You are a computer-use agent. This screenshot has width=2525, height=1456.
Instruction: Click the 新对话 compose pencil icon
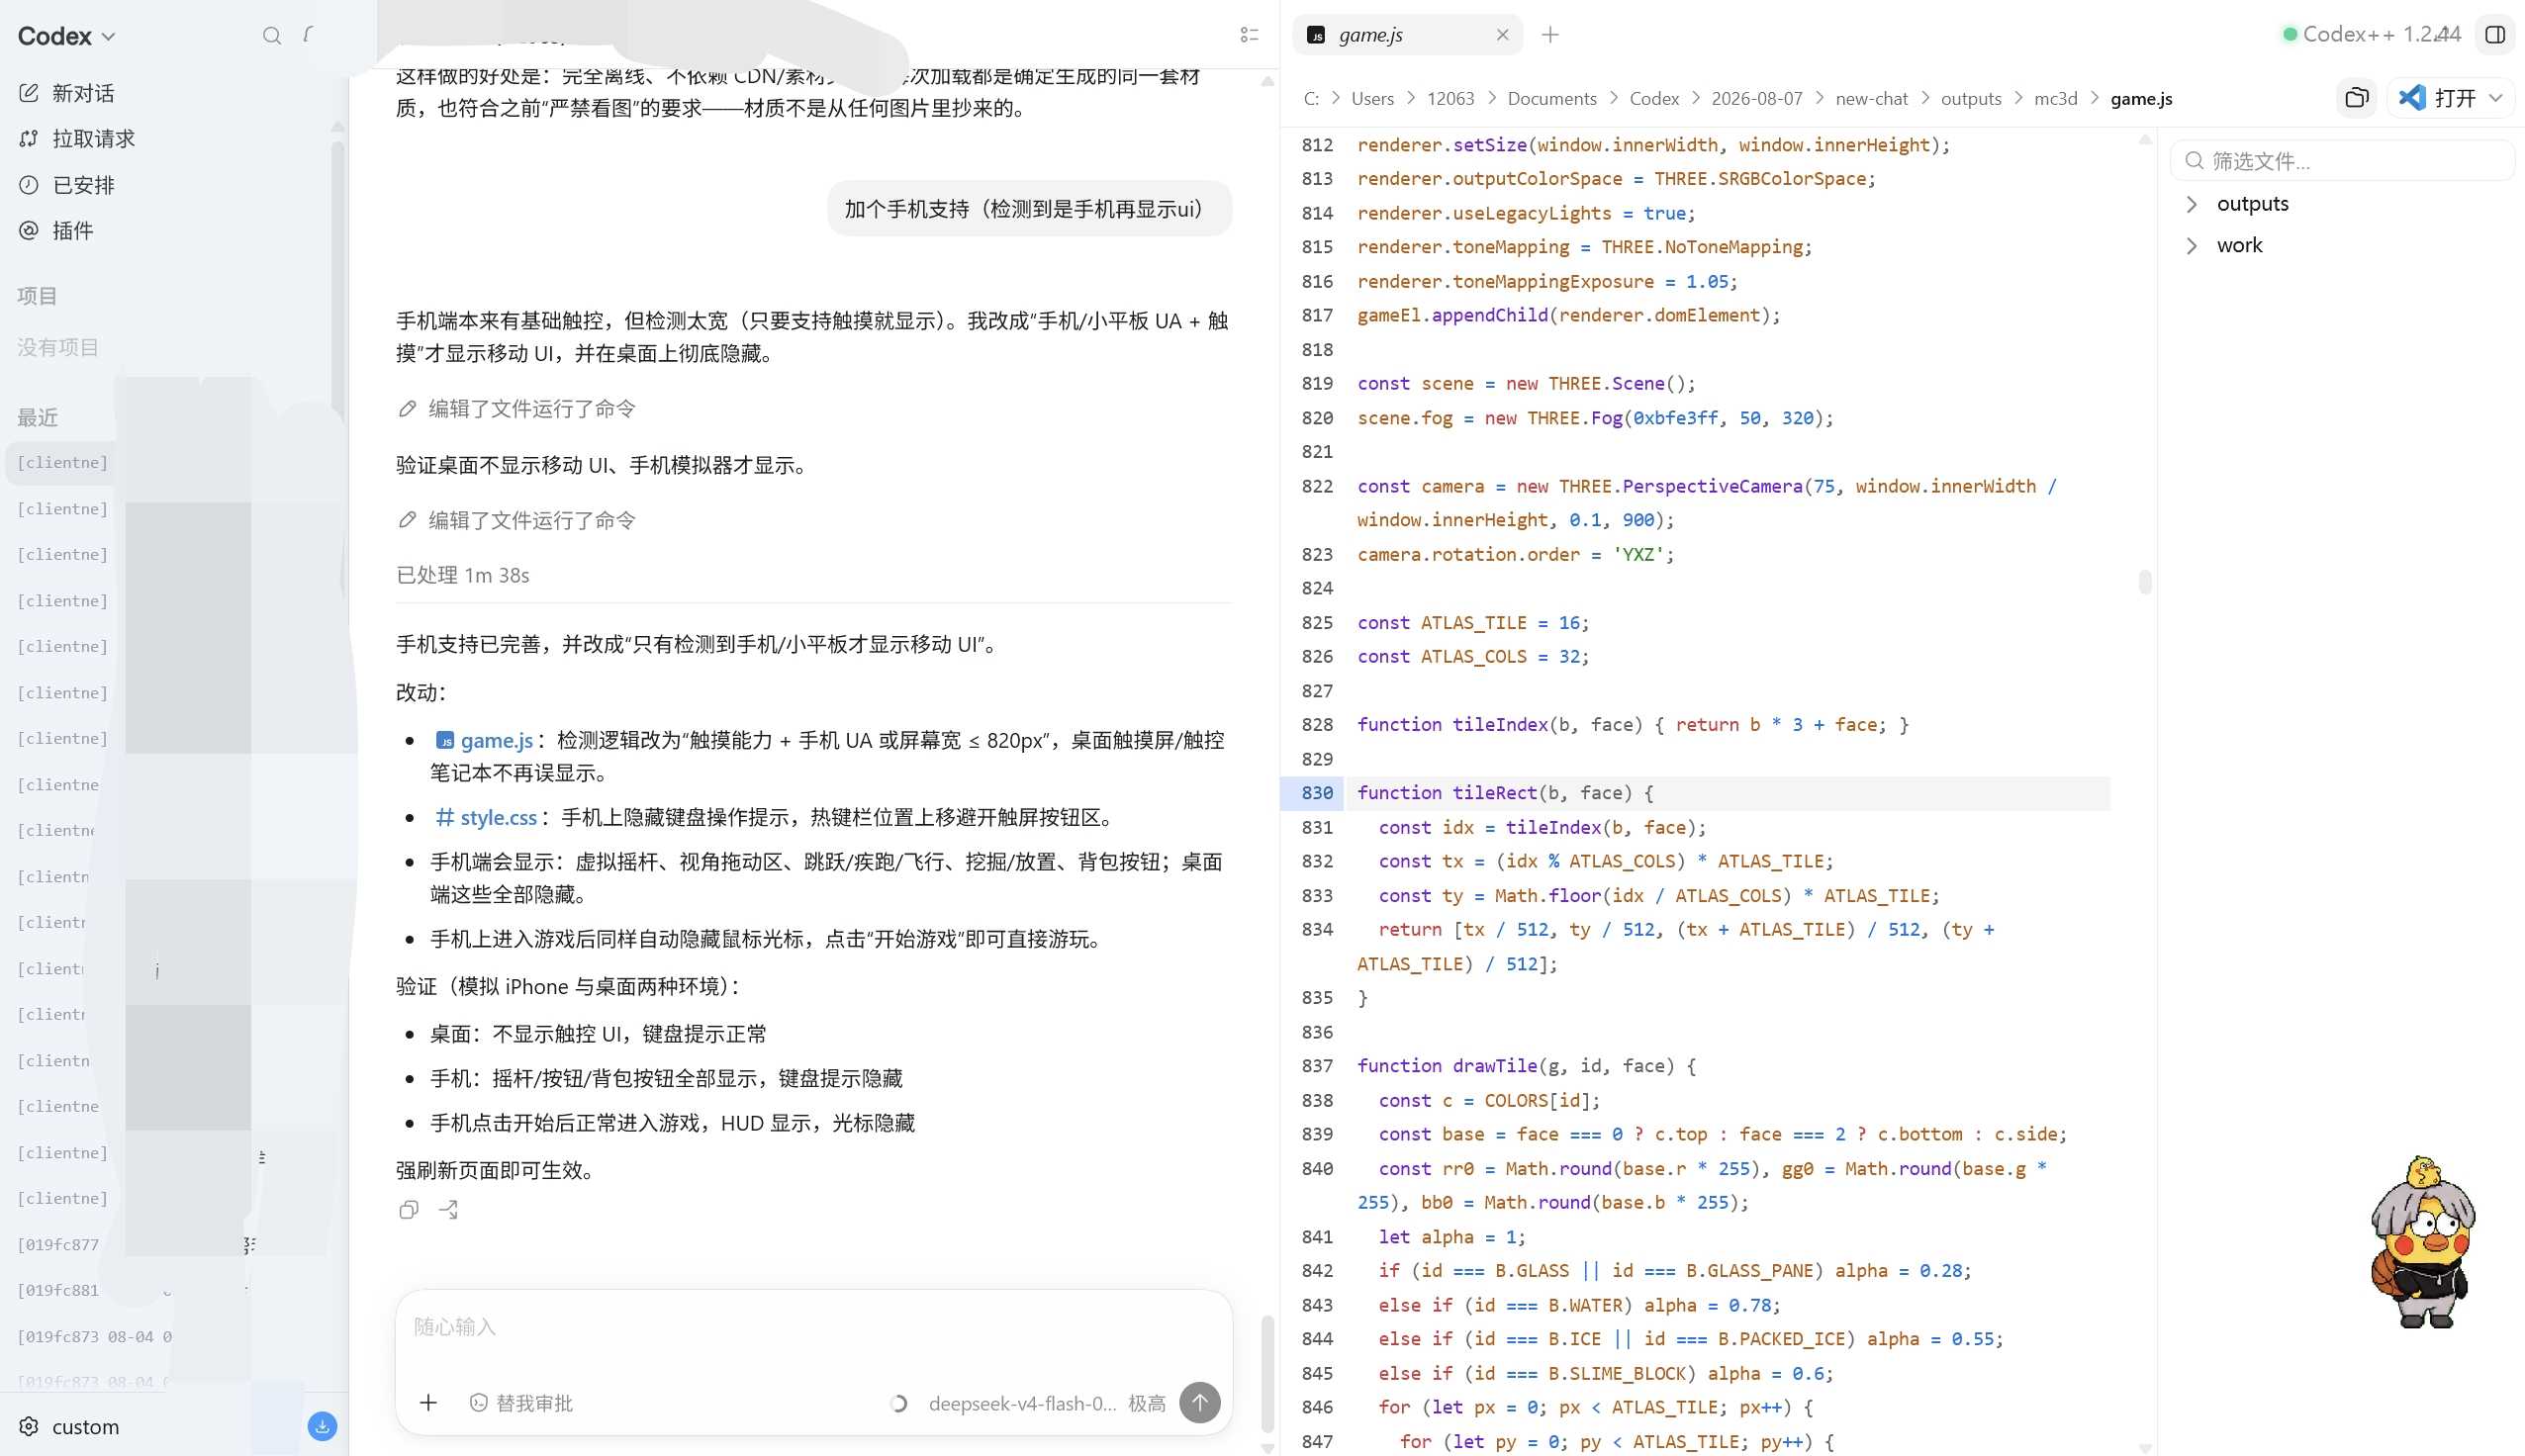point(29,93)
